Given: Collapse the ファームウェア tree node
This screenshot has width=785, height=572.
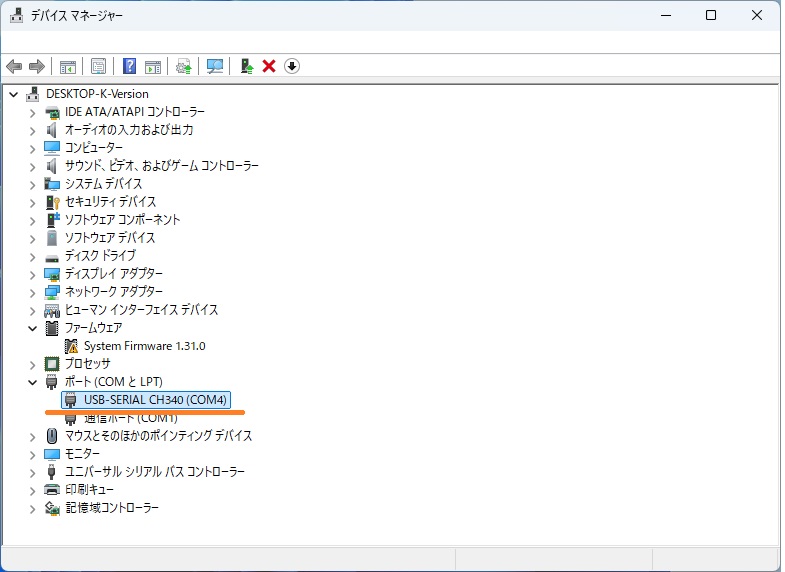Looking at the screenshot, I should coord(33,328).
